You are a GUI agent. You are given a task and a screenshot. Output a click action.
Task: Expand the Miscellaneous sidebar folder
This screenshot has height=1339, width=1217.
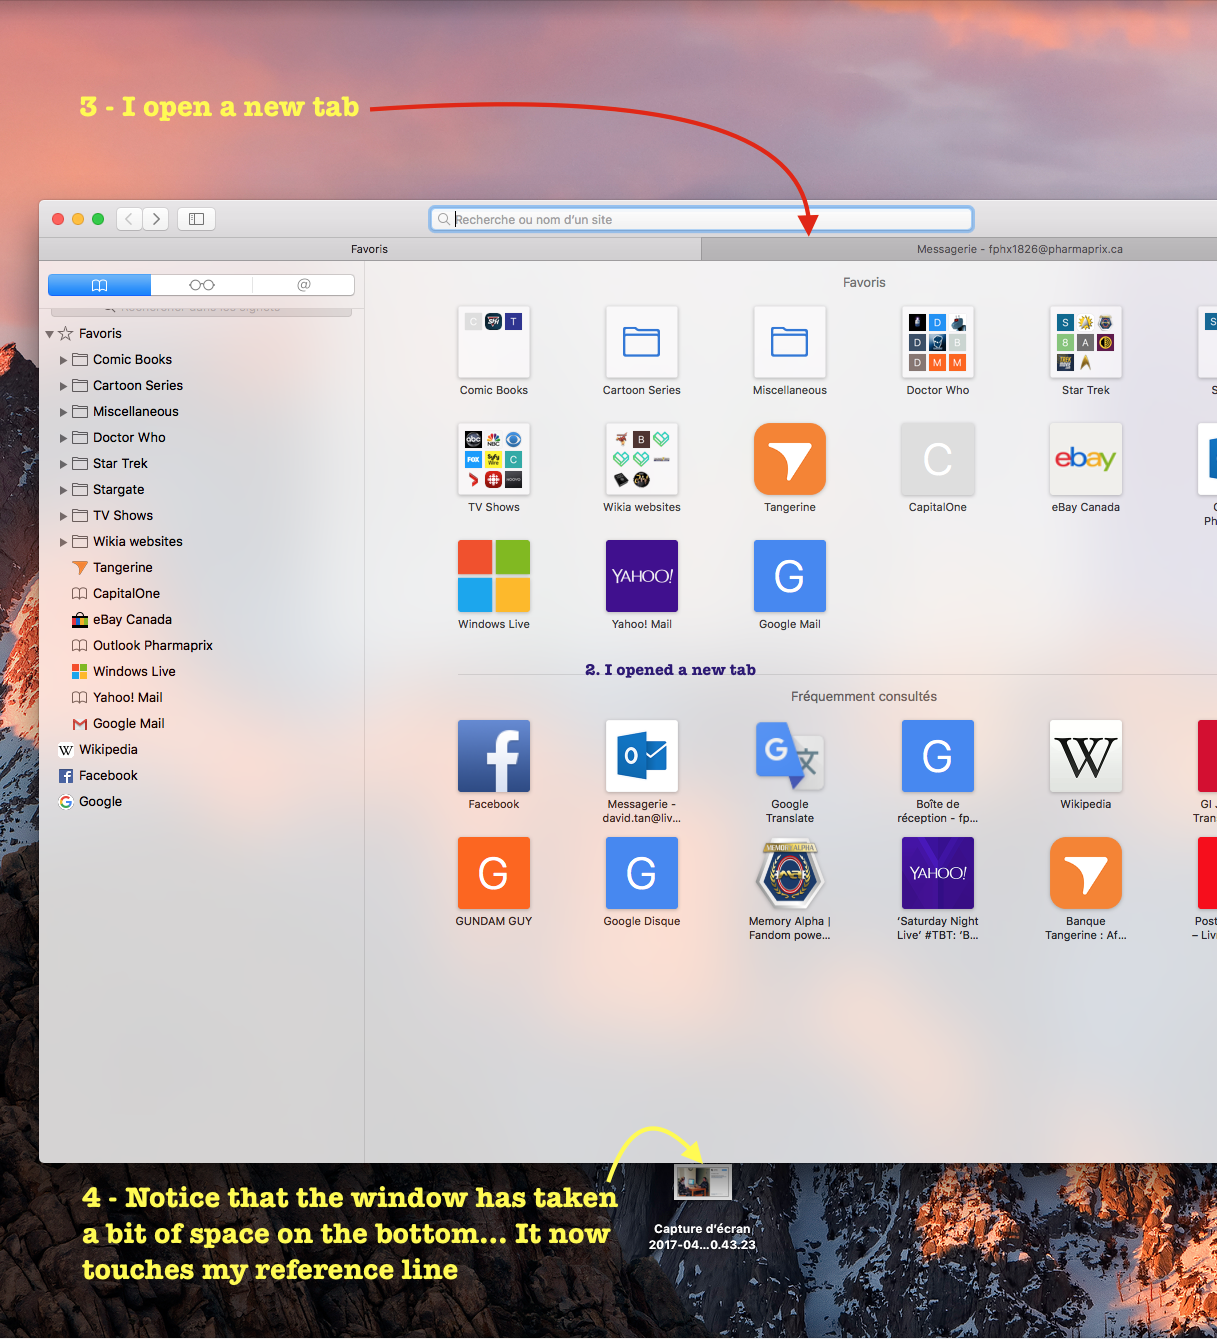tap(64, 412)
